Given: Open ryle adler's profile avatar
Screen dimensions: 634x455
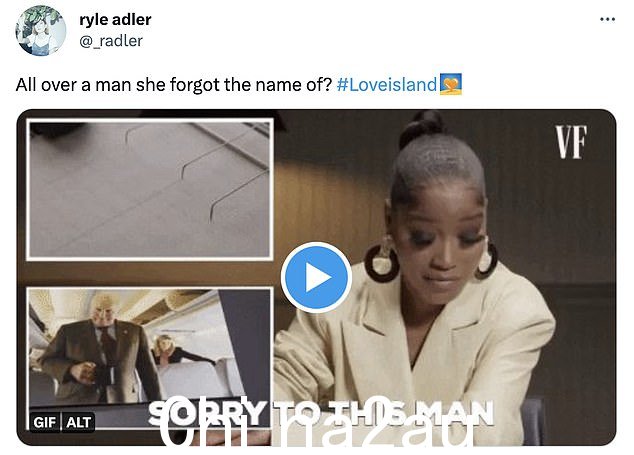Looking at the screenshot, I should [40, 31].
